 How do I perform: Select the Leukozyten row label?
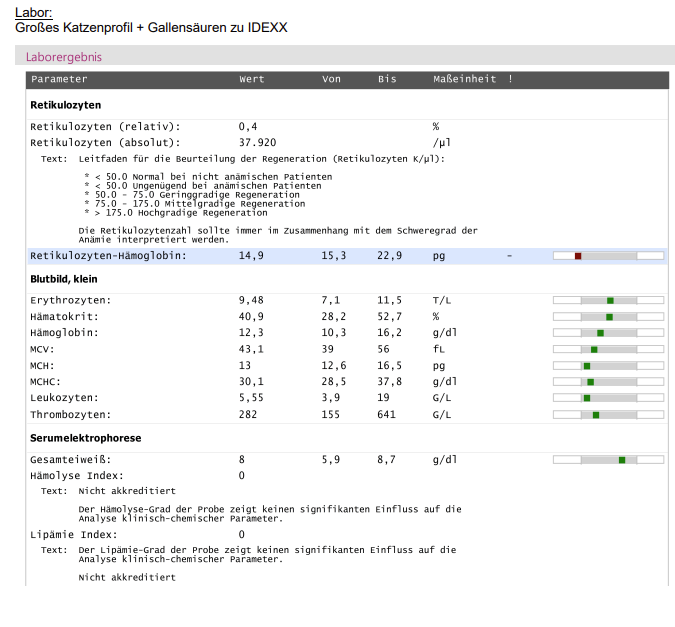click(64, 398)
